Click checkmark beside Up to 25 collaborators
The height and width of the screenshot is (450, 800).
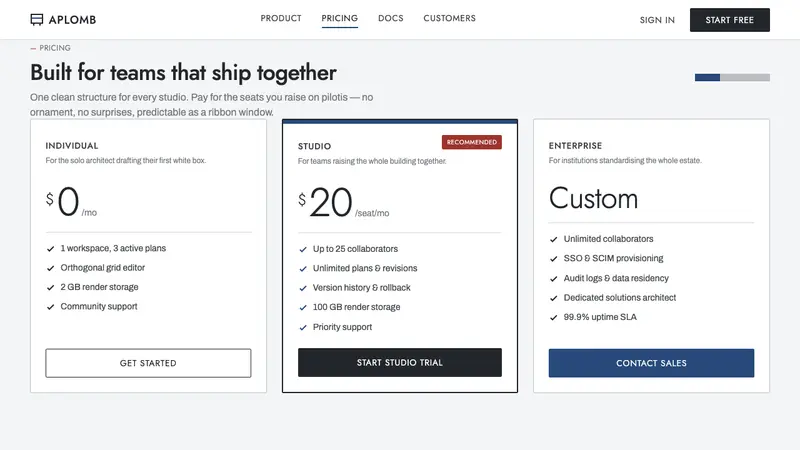point(303,249)
